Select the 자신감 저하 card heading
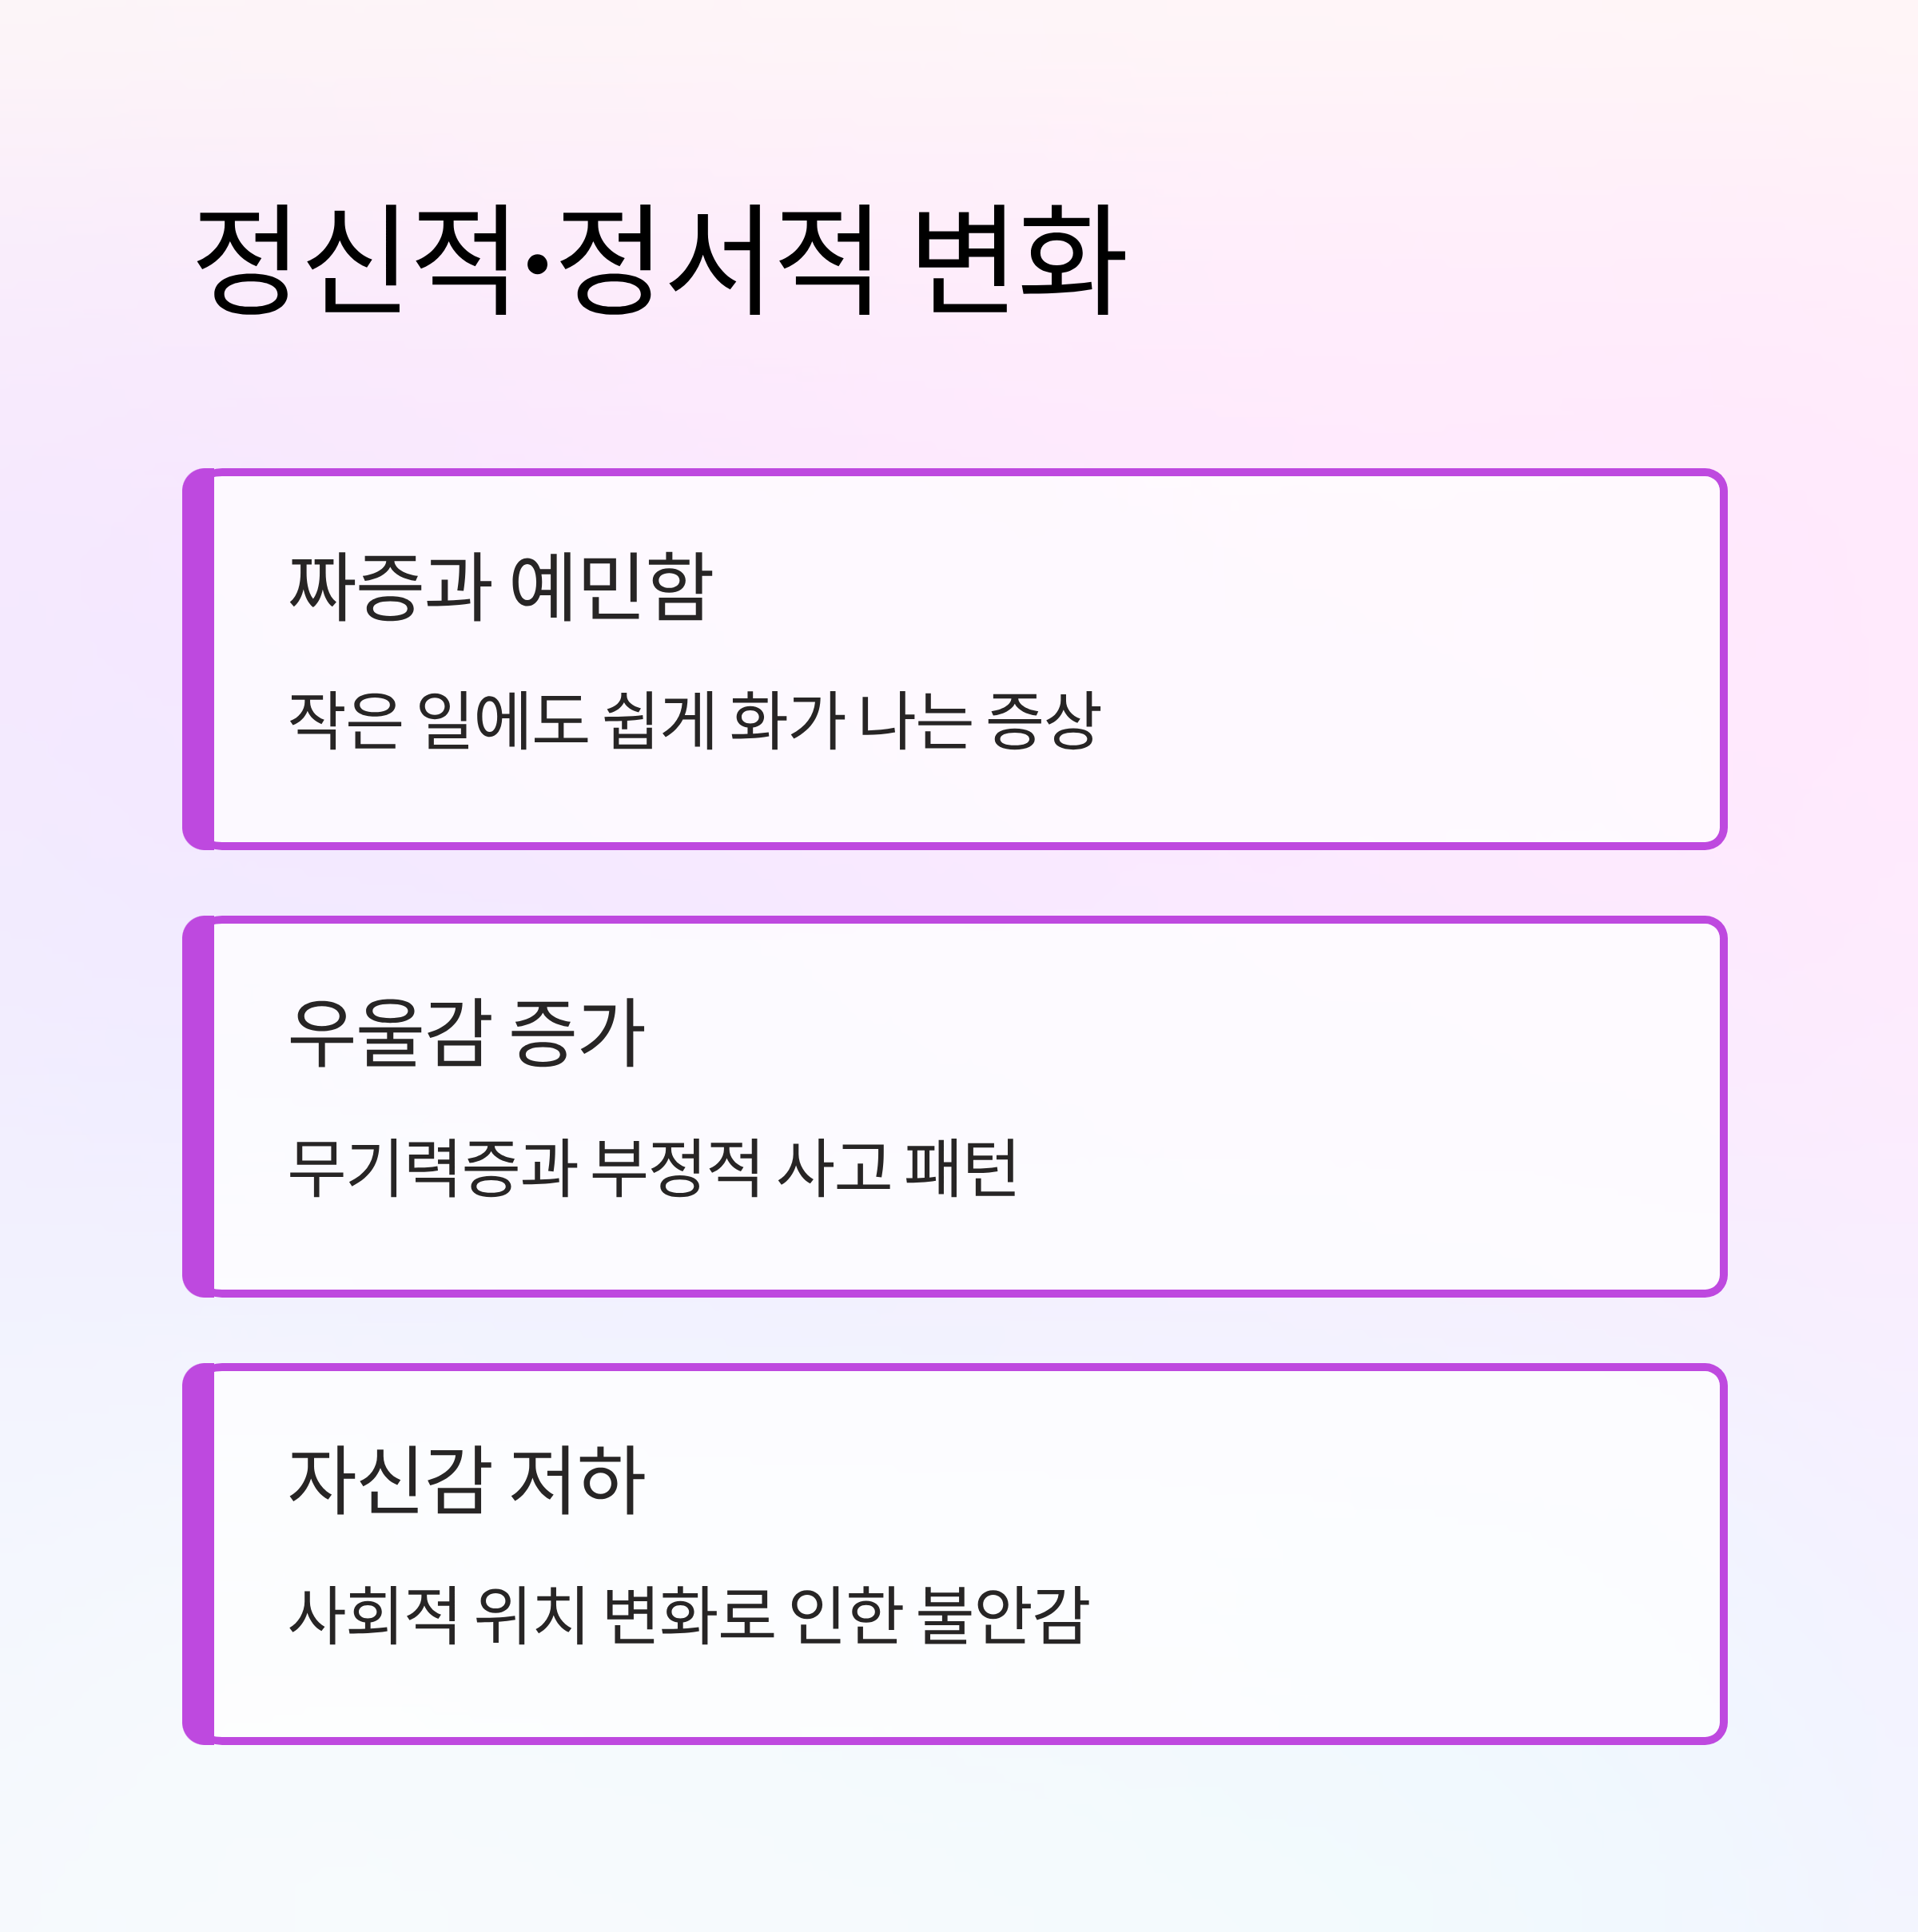Screen dimensions: 1918x1932 coord(466,1480)
